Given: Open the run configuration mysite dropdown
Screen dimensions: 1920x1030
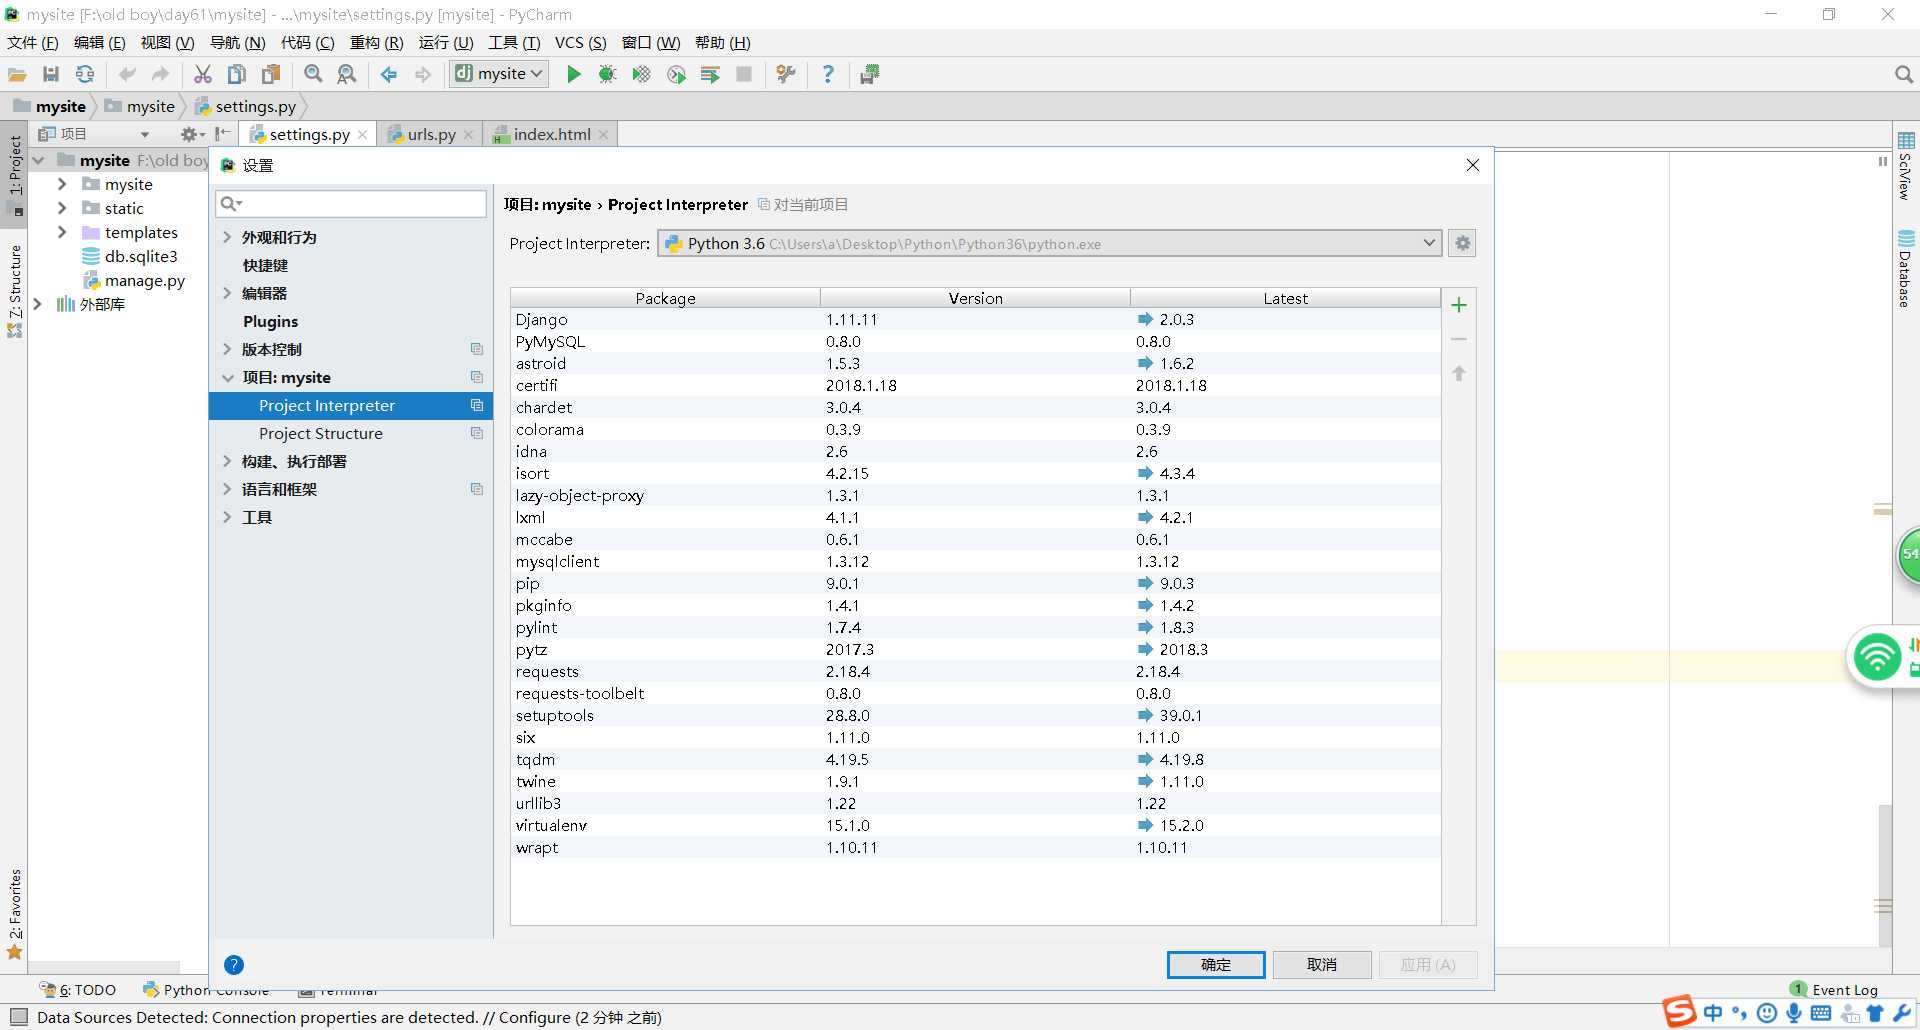Looking at the screenshot, I should [499, 74].
